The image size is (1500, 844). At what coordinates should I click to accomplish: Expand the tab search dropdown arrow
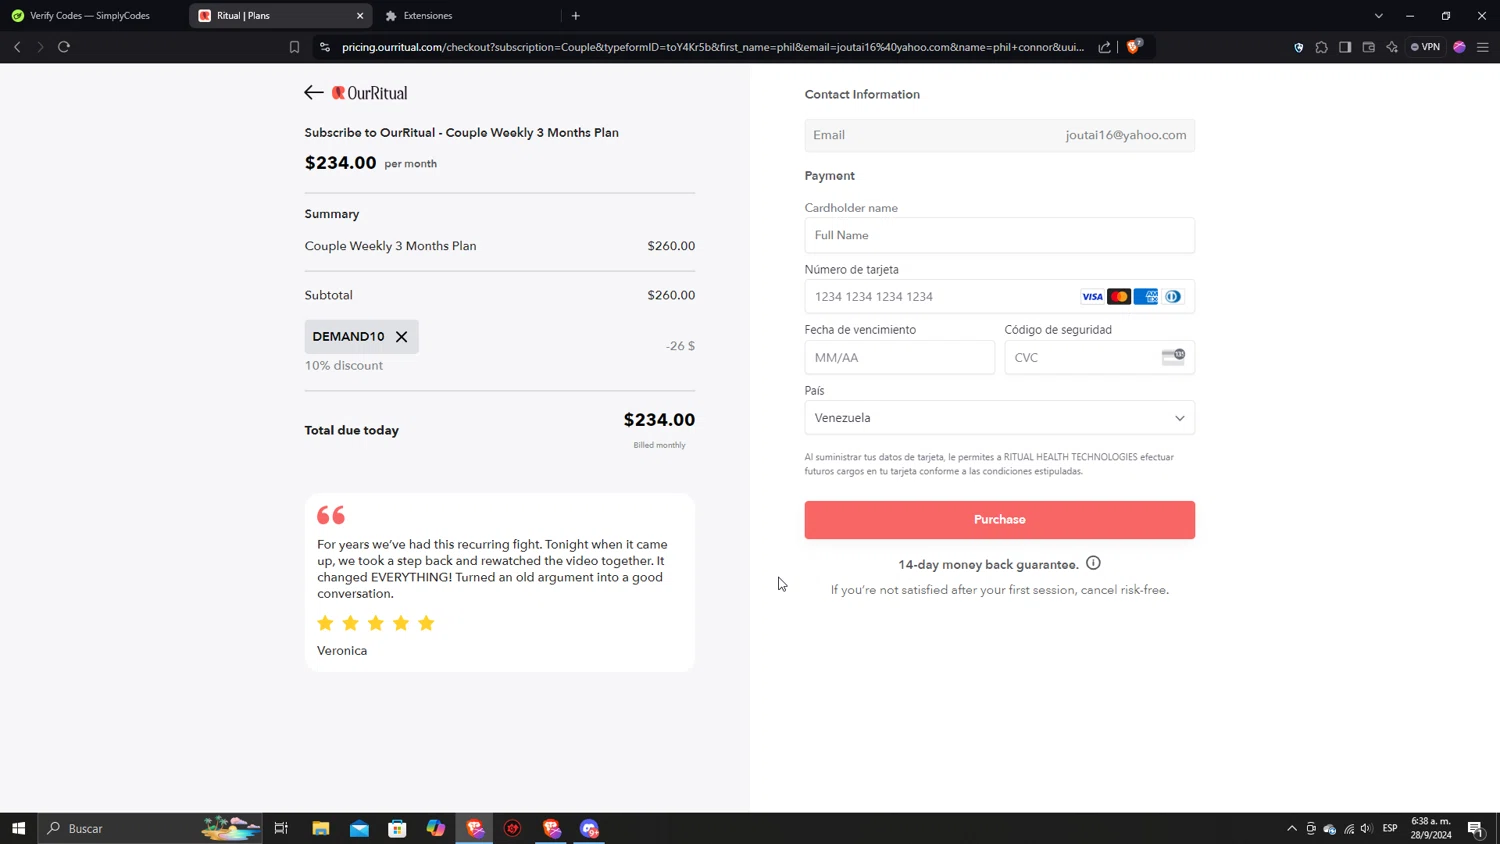[x=1379, y=16]
